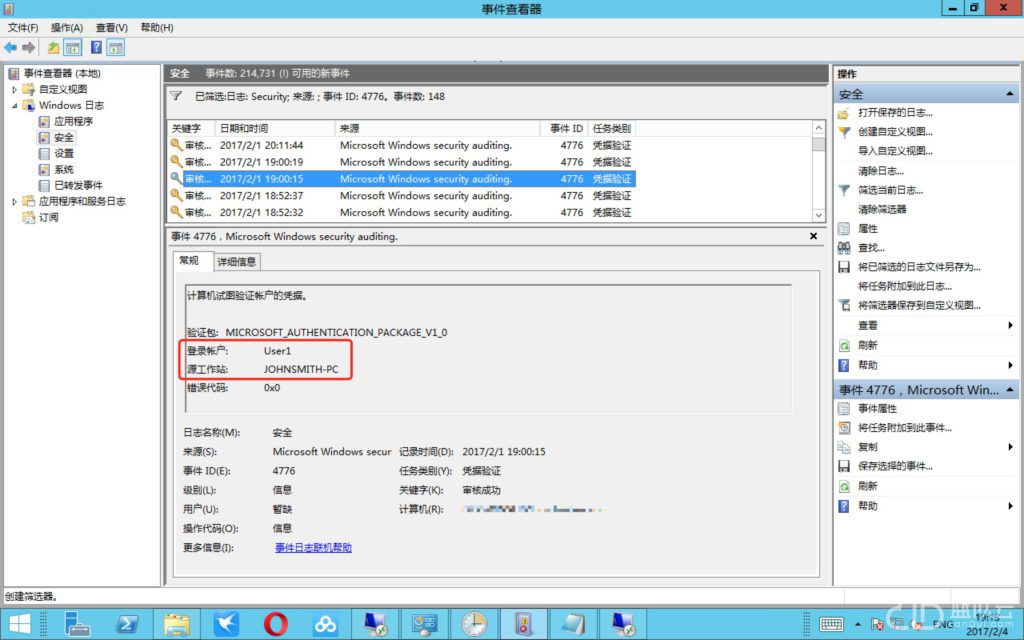This screenshot has width=1024, height=640.
Task: Click 刷新 under the 安全 actions section
Action: [x=867, y=345]
